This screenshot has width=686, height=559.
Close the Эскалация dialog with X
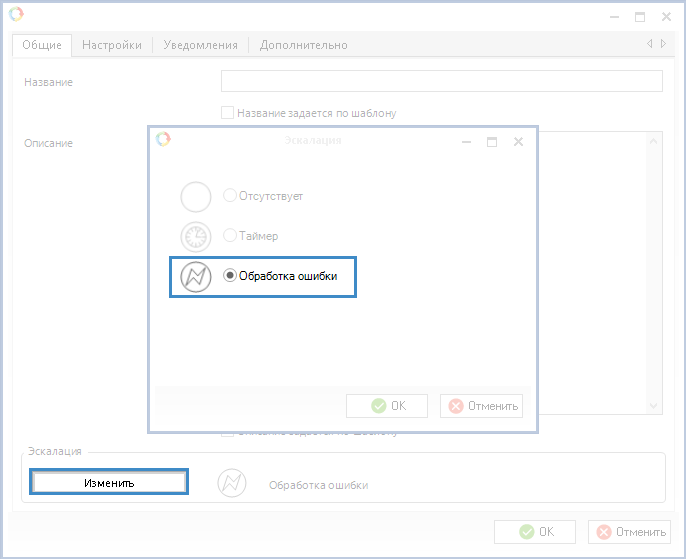518,142
